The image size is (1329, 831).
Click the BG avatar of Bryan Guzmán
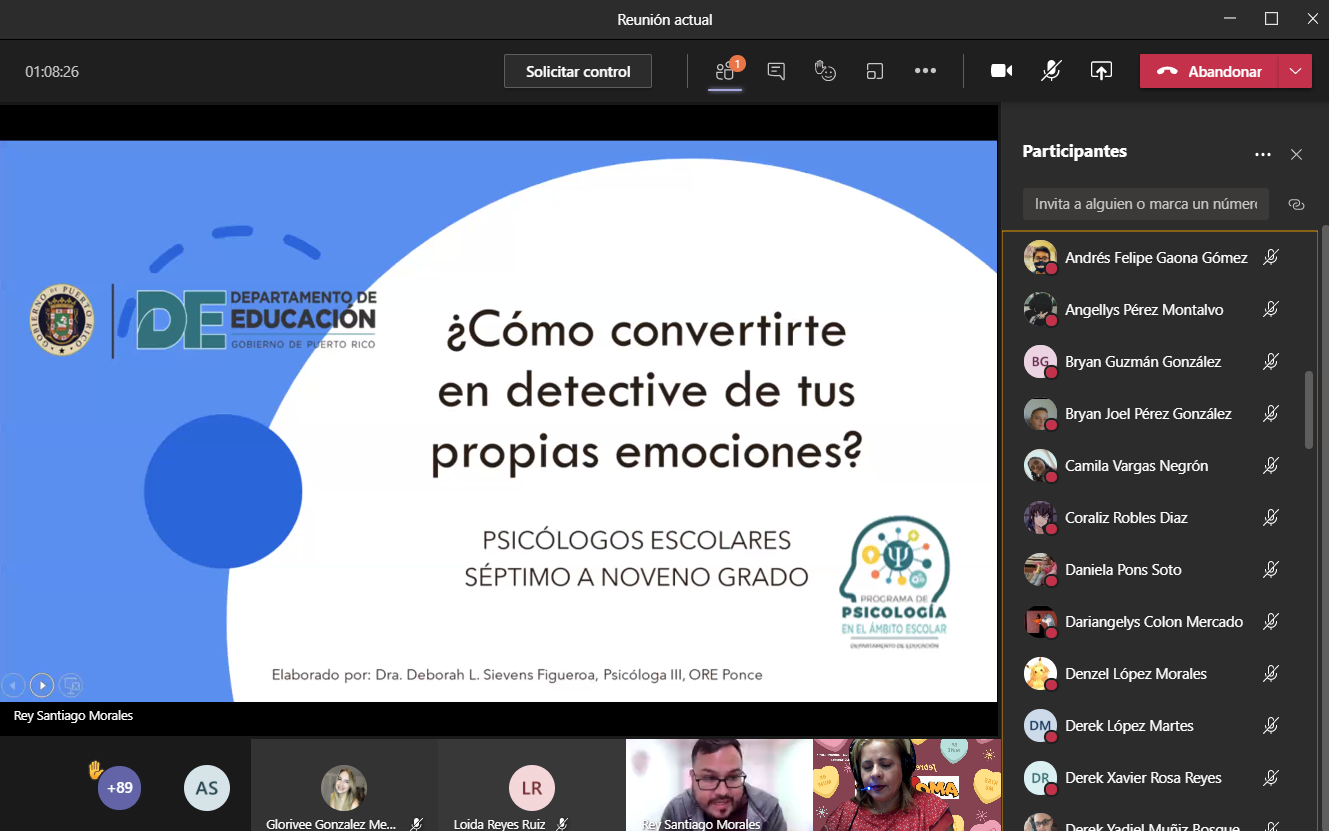pyautogui.click(x=1040, y=361)
